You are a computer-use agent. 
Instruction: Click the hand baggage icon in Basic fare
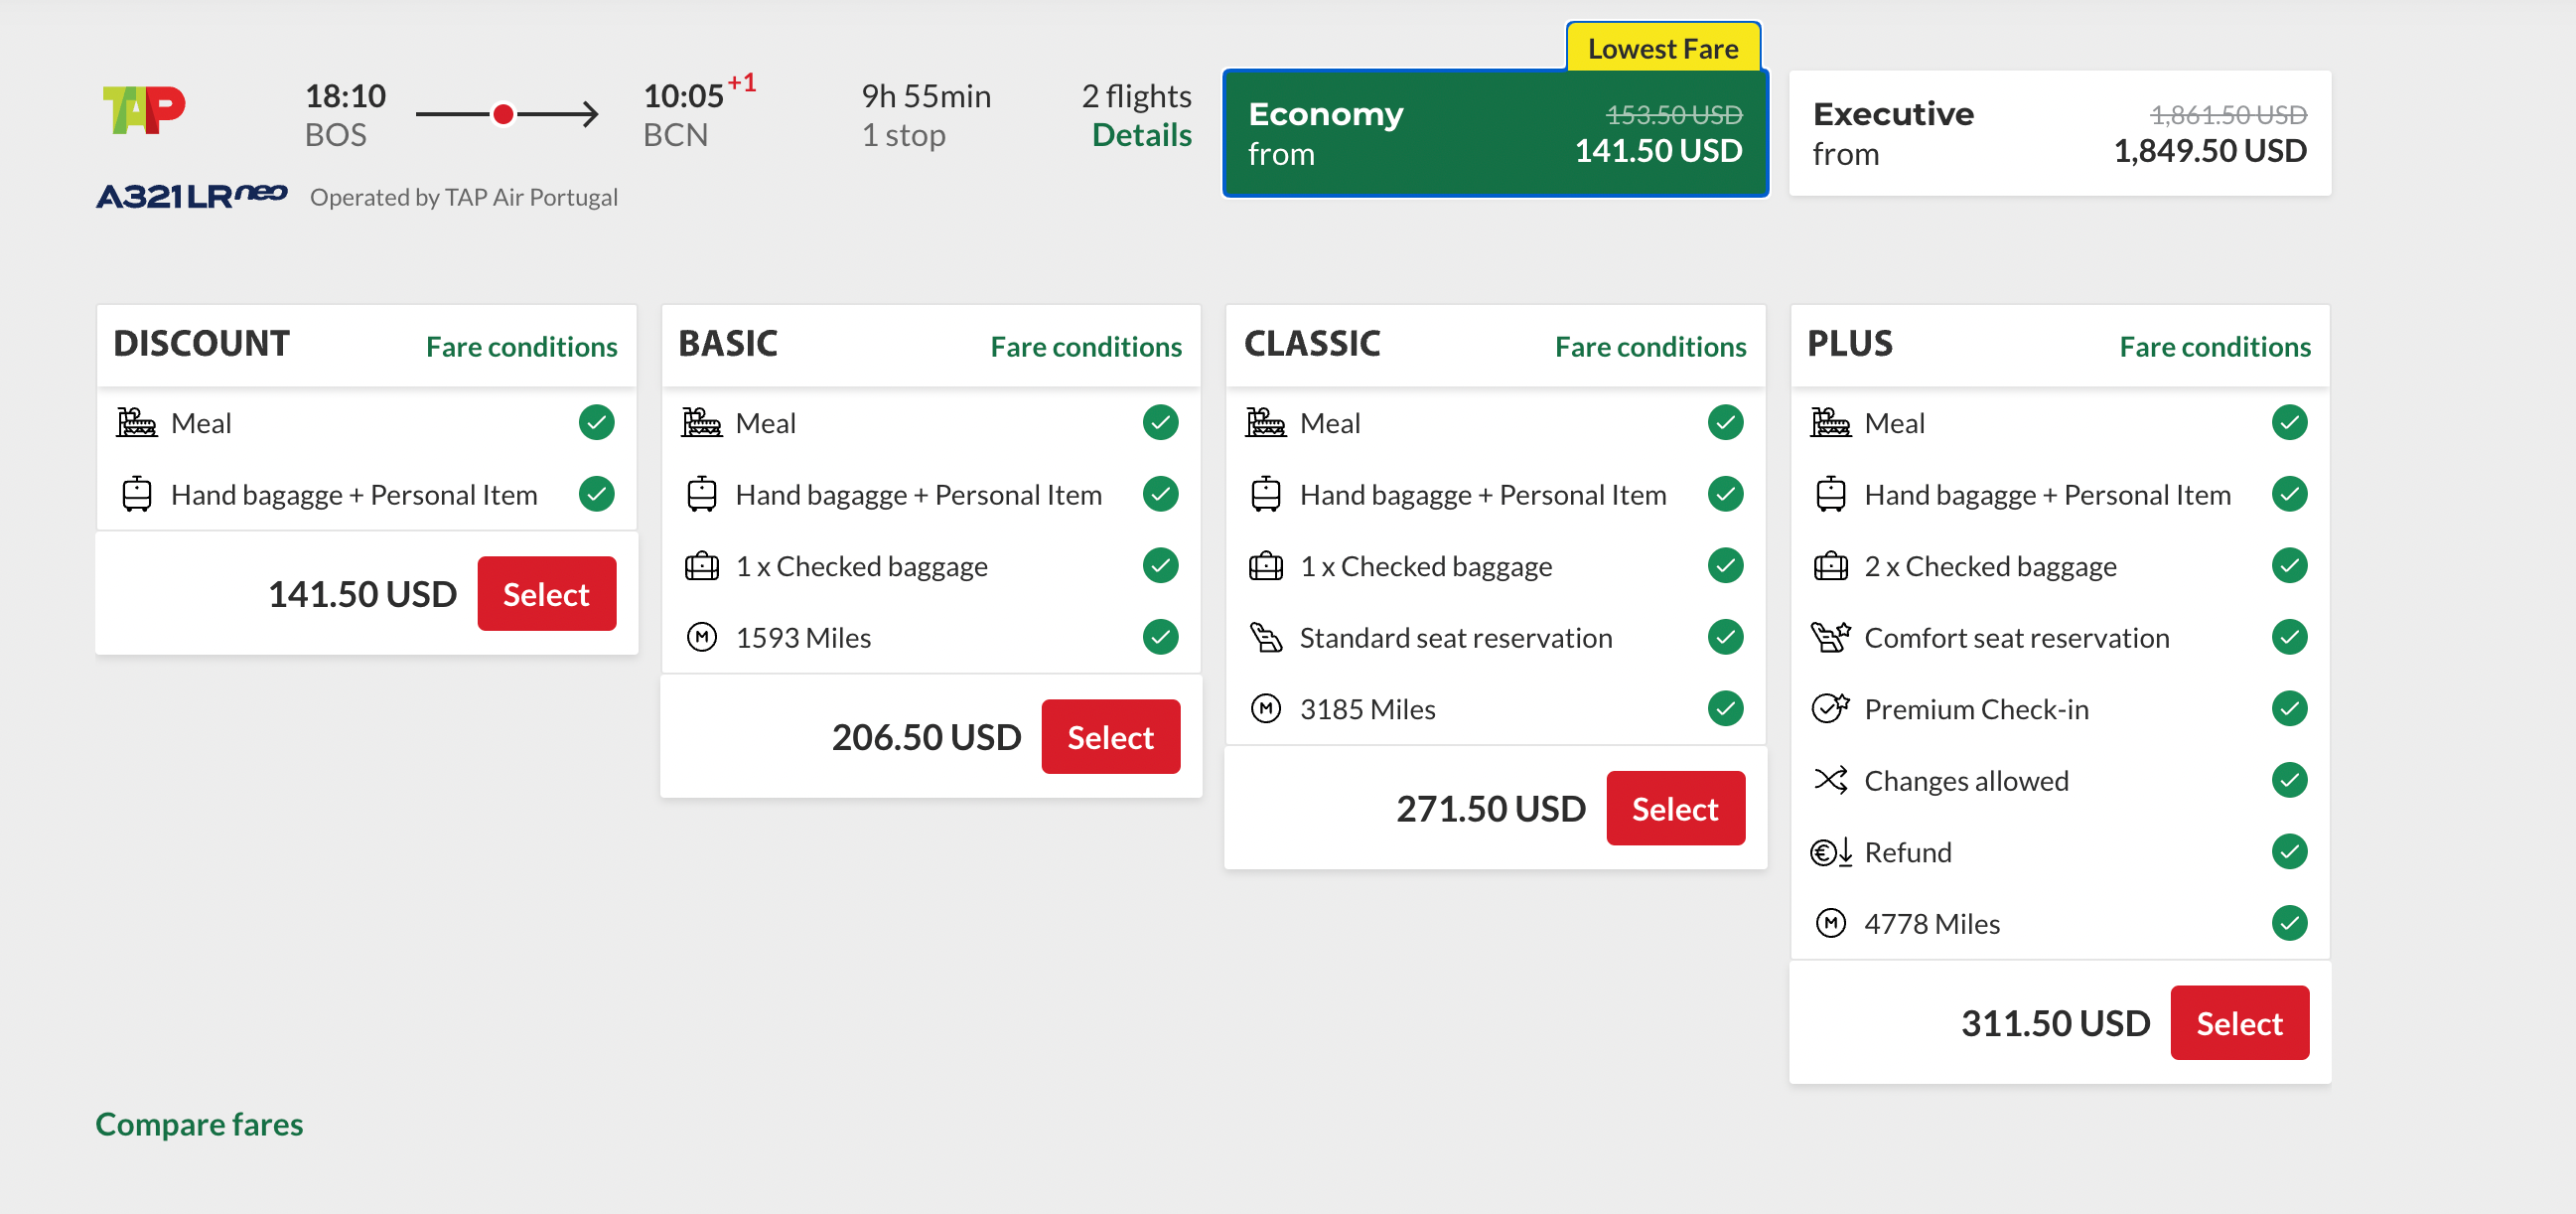[x=701, y=494]
